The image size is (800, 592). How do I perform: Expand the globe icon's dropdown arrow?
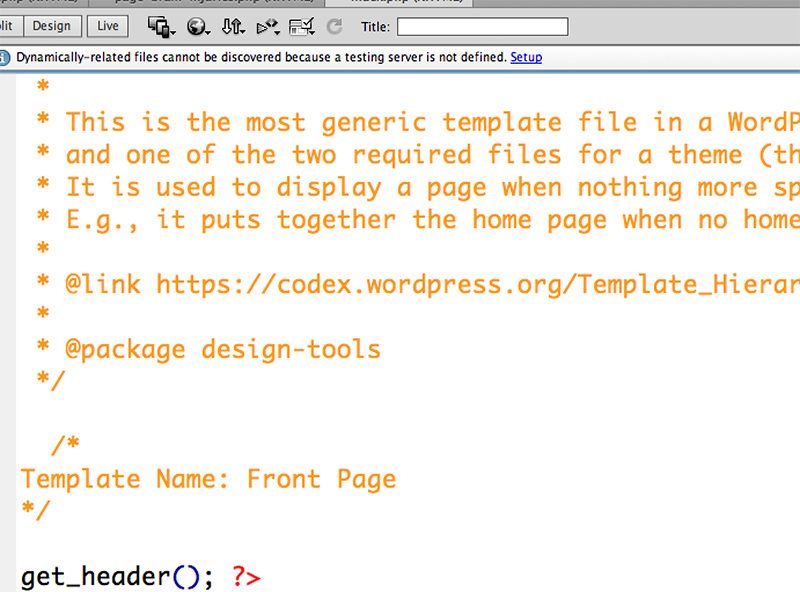tap(209, 29)
